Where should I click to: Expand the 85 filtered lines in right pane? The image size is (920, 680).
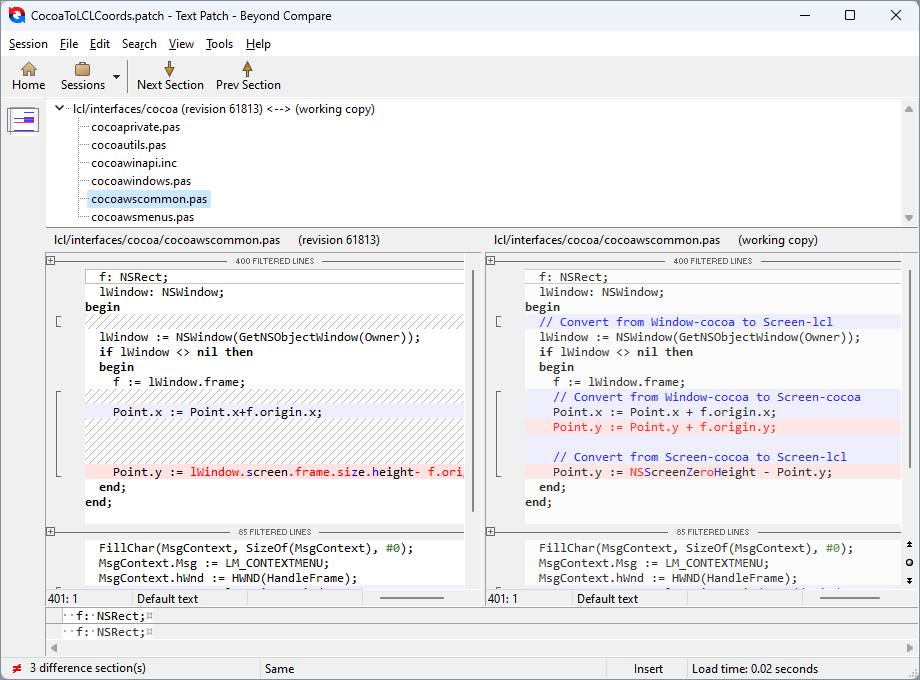click(490, 532)
